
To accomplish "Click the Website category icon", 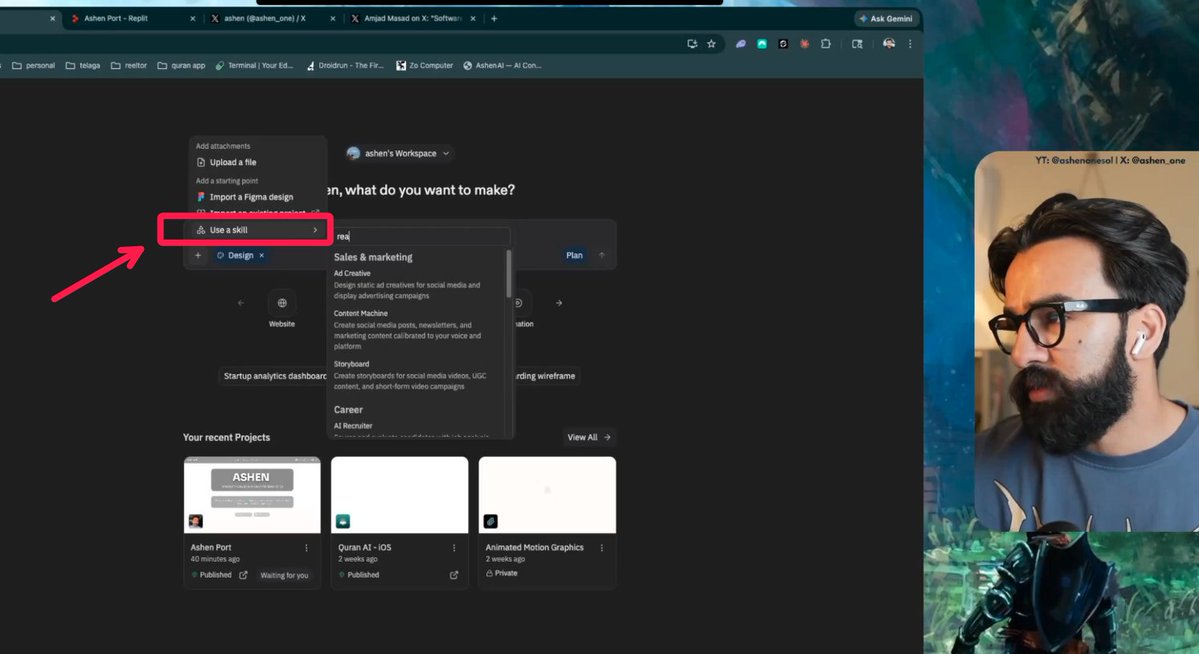I will click(282, 303).
